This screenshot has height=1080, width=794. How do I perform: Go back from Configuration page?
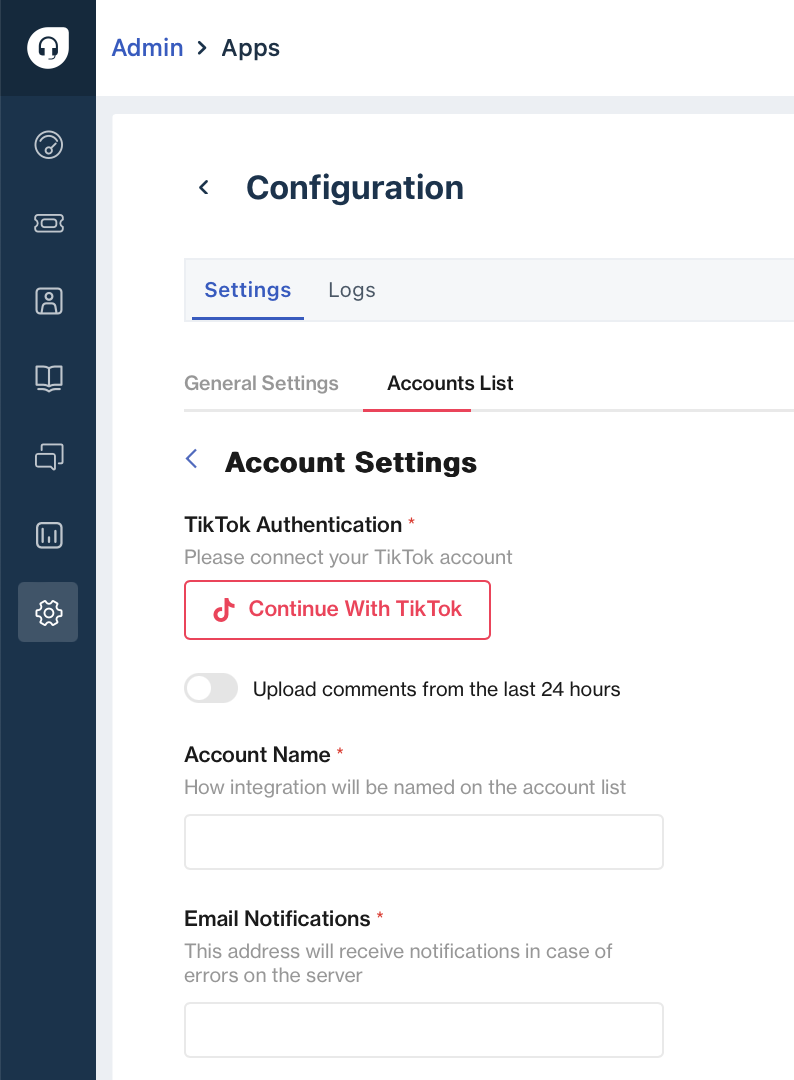pyautogui.click(x=204, y=187)
